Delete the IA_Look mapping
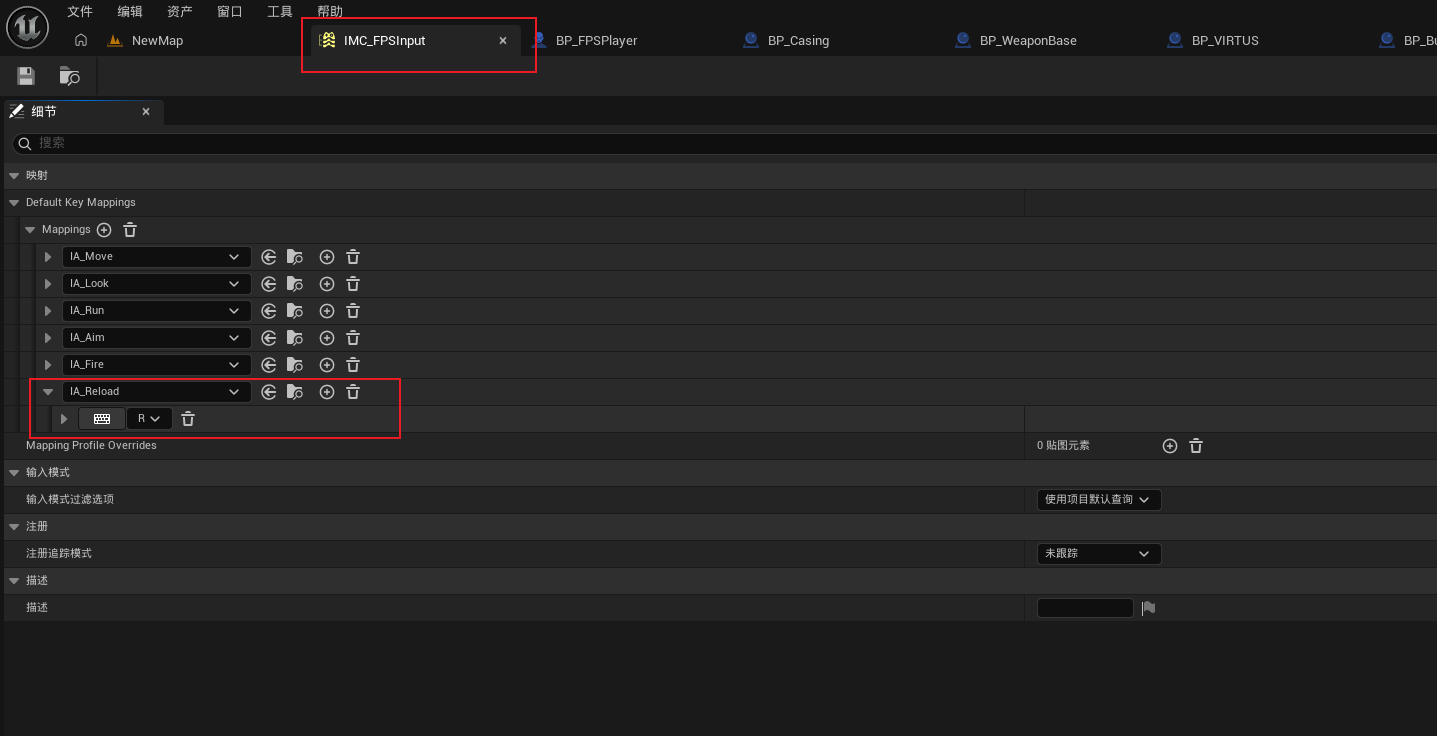The image size is (1437, 736). pos(353,284)
